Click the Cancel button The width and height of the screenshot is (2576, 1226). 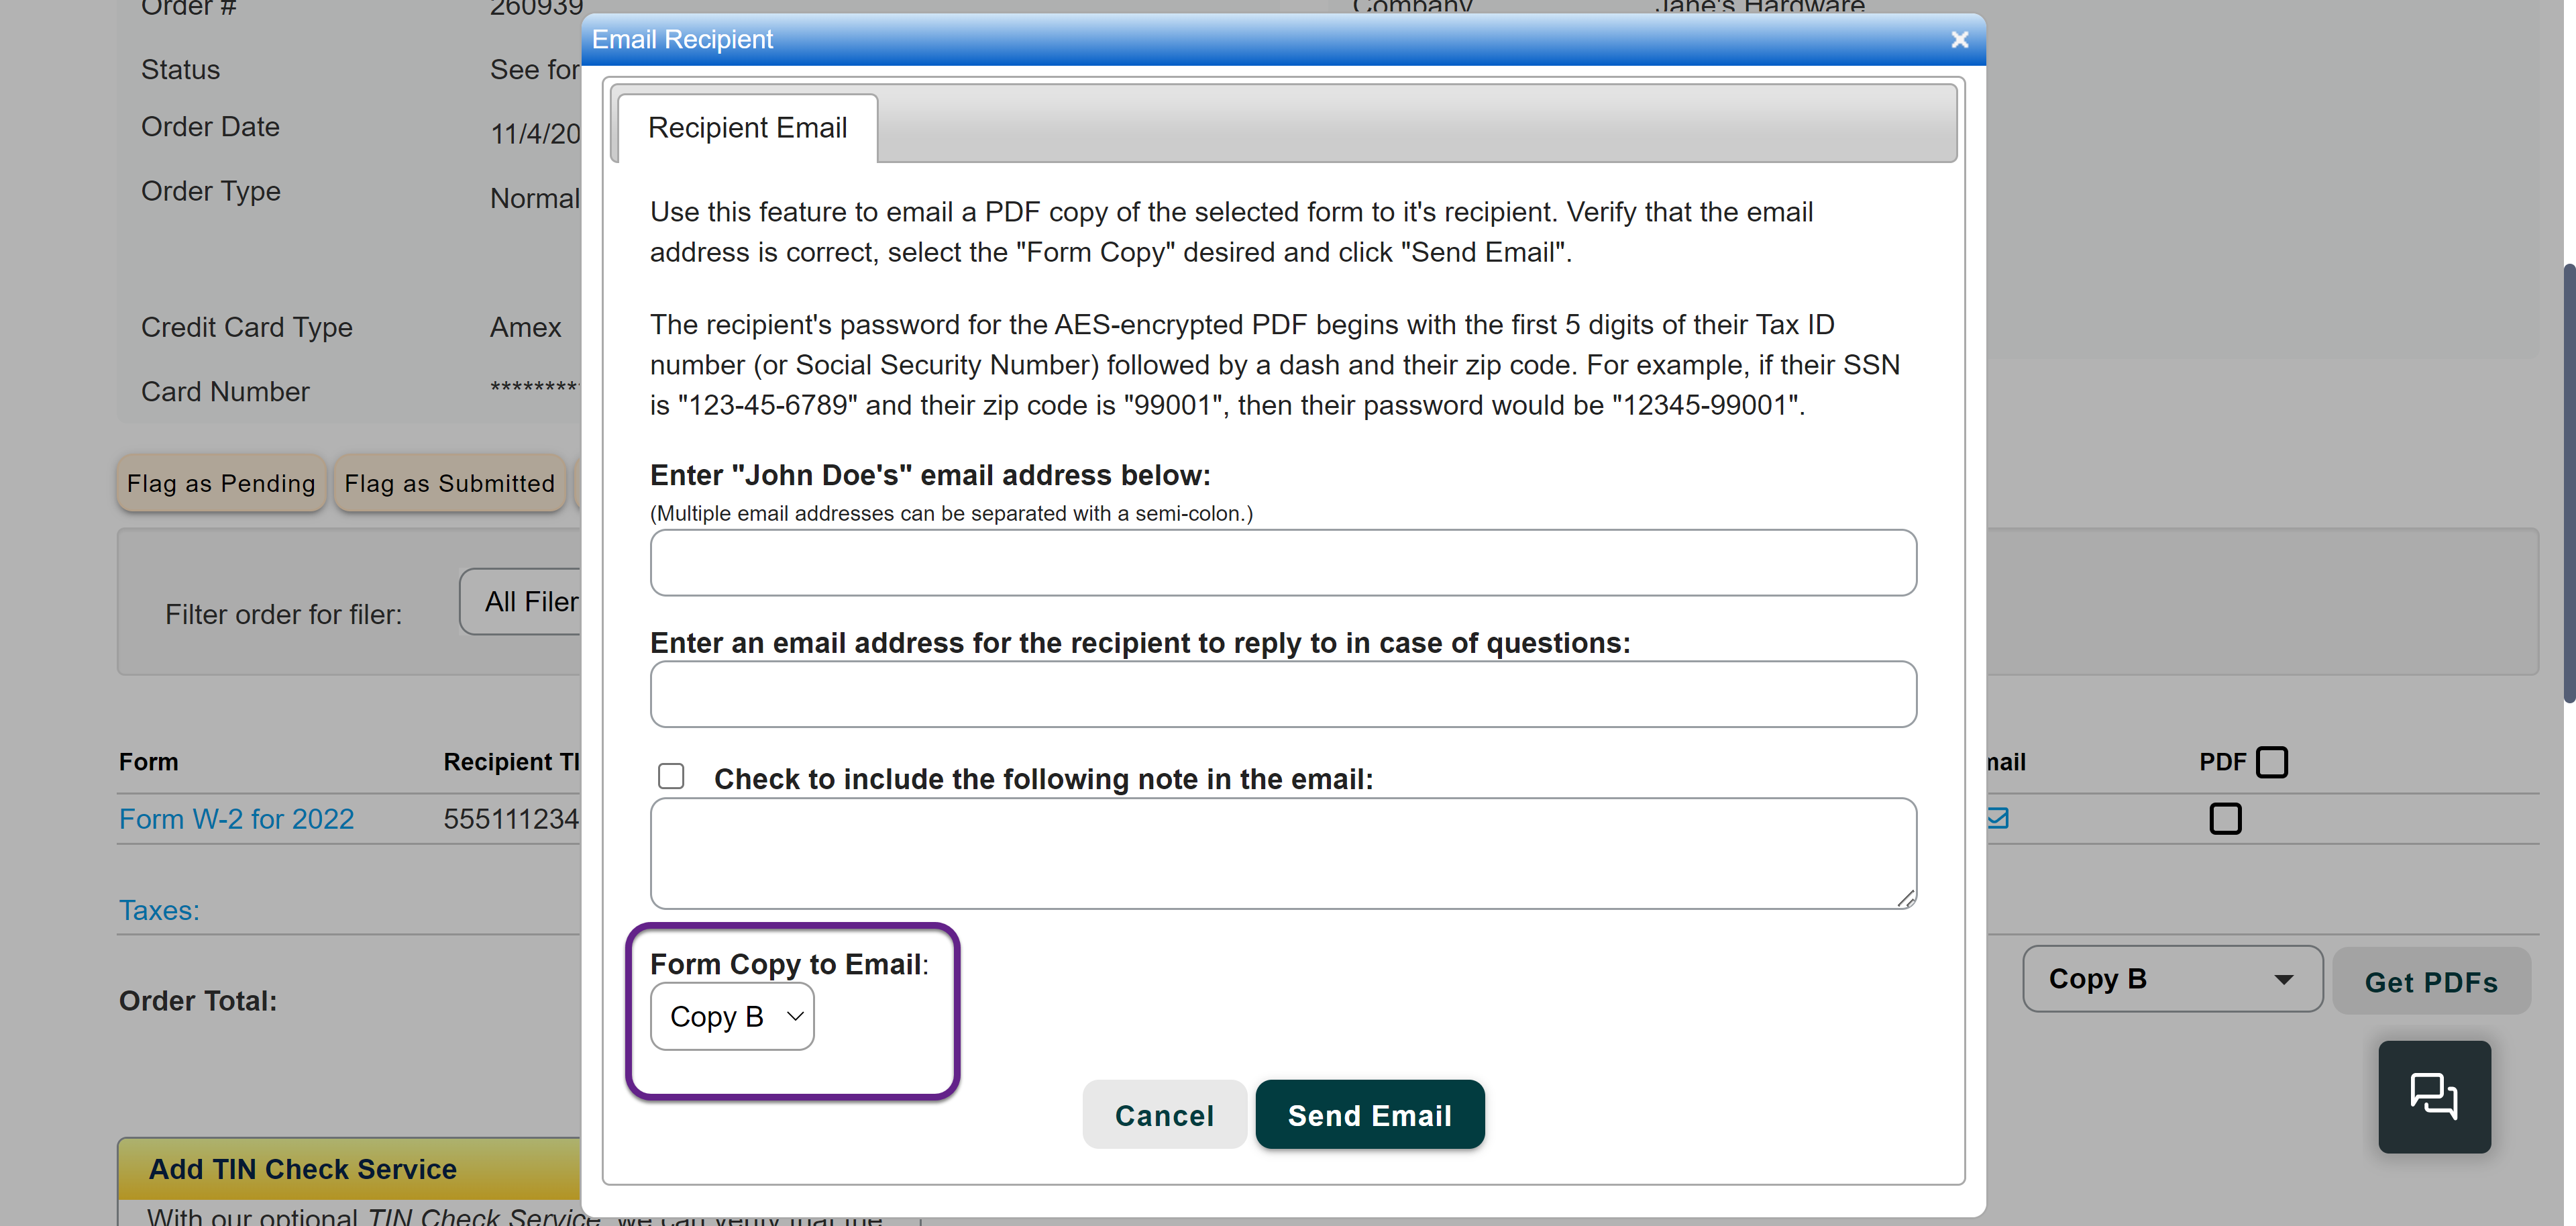coord(1164,1115)
